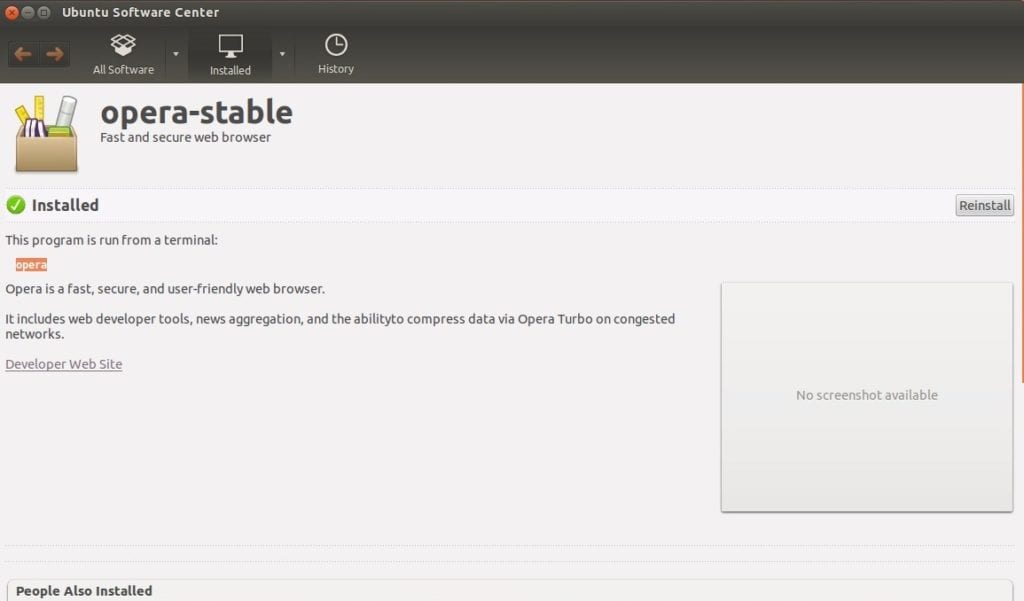The height and width of the screenshot is (601, 1024).
Task: Close the Ubuntu Software Center window
Action: 12,12
